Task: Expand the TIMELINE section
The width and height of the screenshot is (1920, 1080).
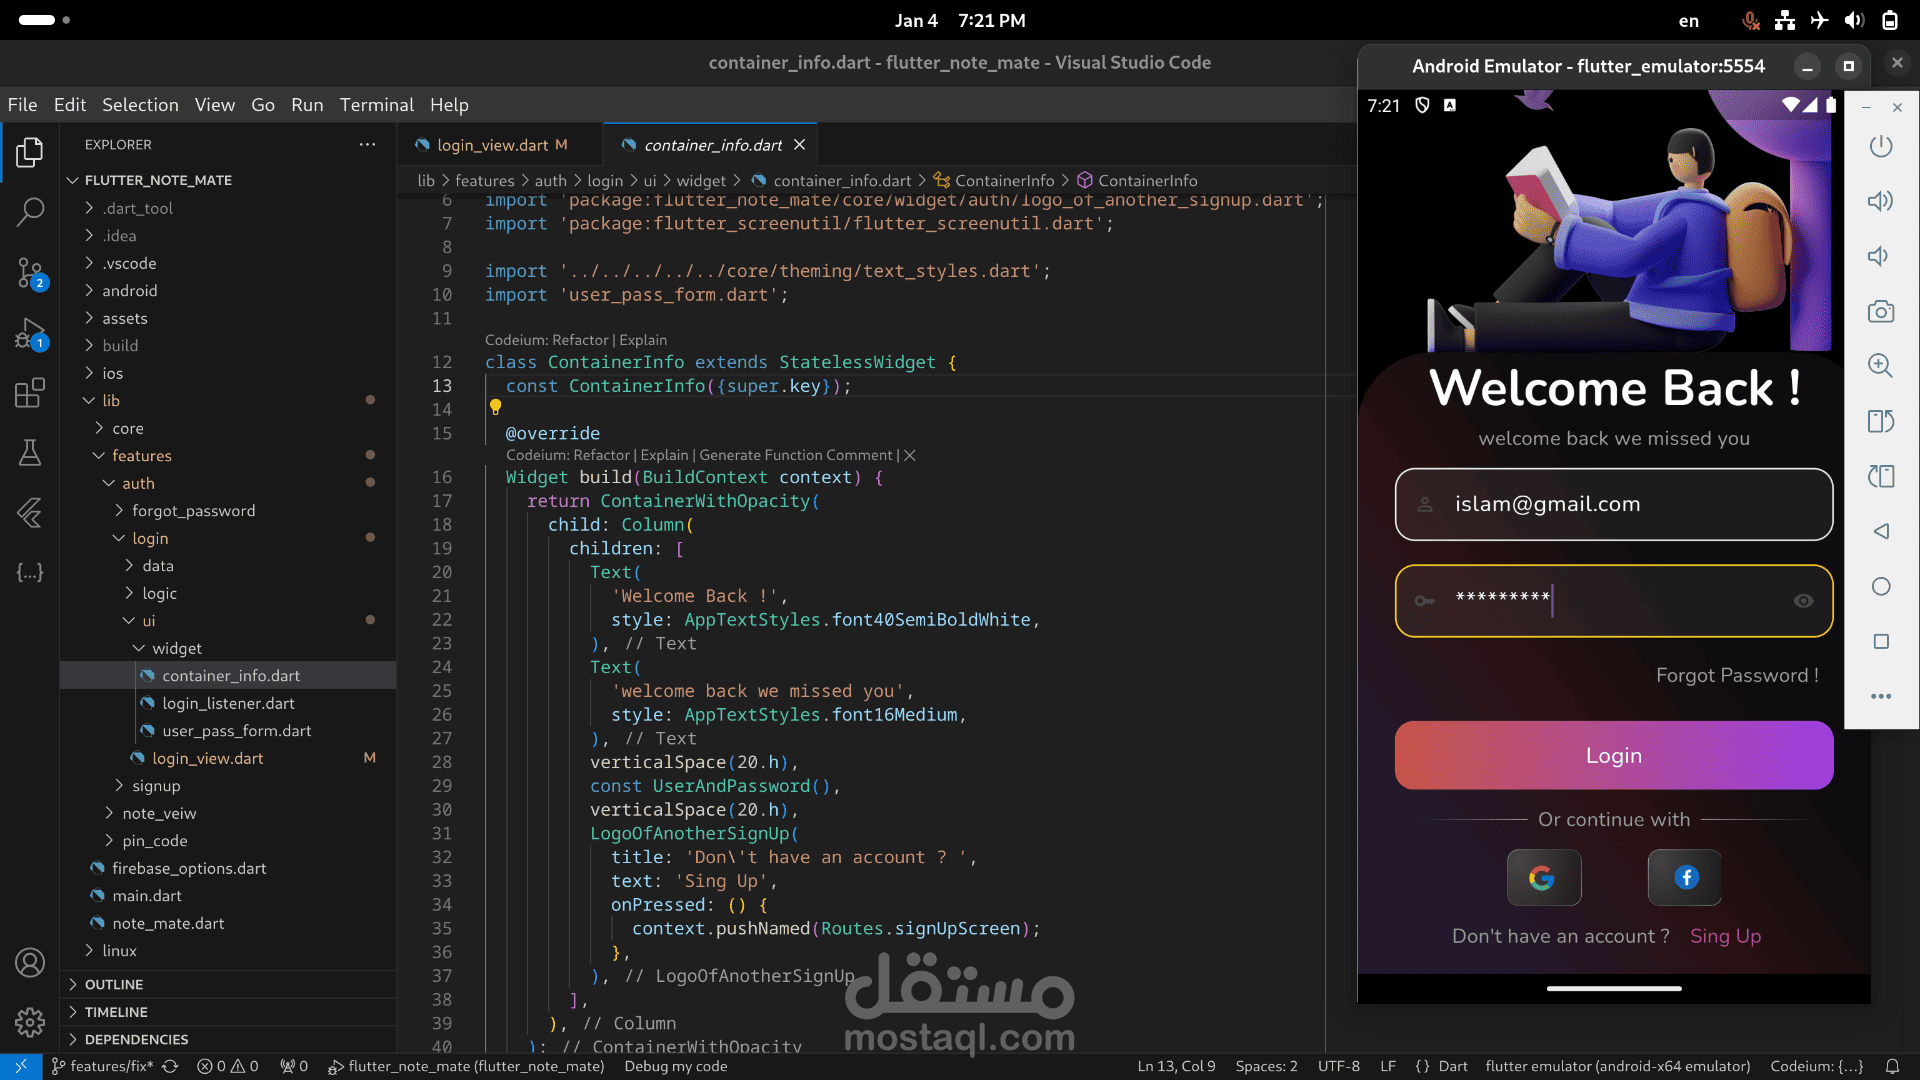Action: tap(228, 1012)
